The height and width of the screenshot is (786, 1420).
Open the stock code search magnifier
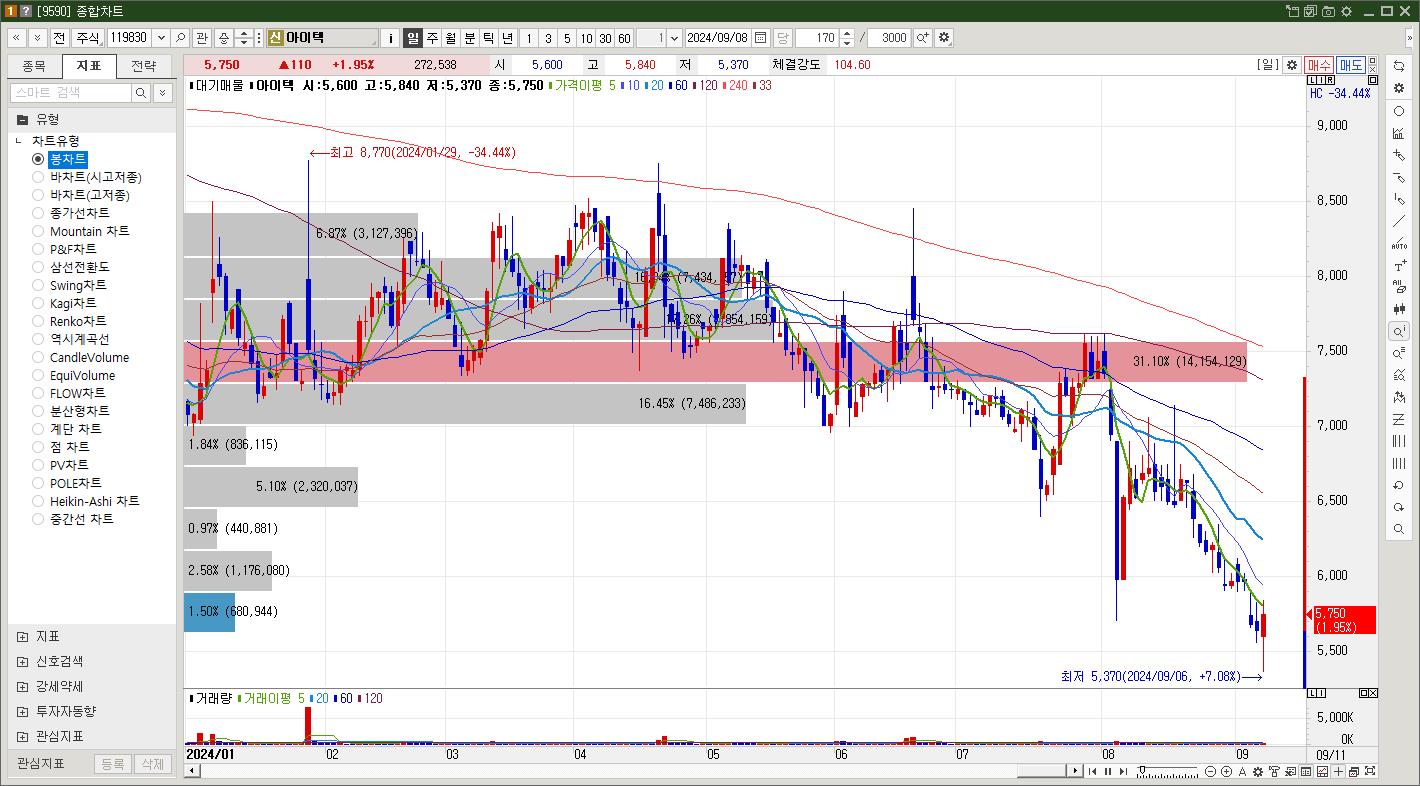[x=181, y=38]
